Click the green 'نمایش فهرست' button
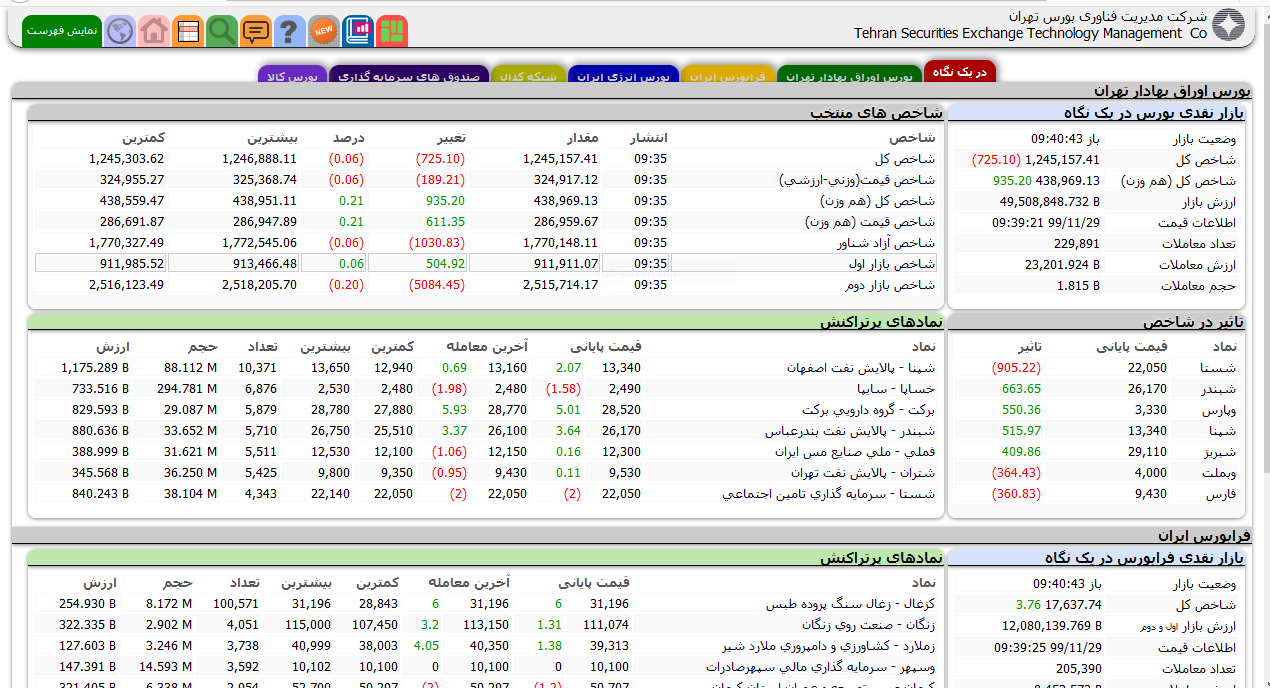1270x688 pixels. pos(61,31)
